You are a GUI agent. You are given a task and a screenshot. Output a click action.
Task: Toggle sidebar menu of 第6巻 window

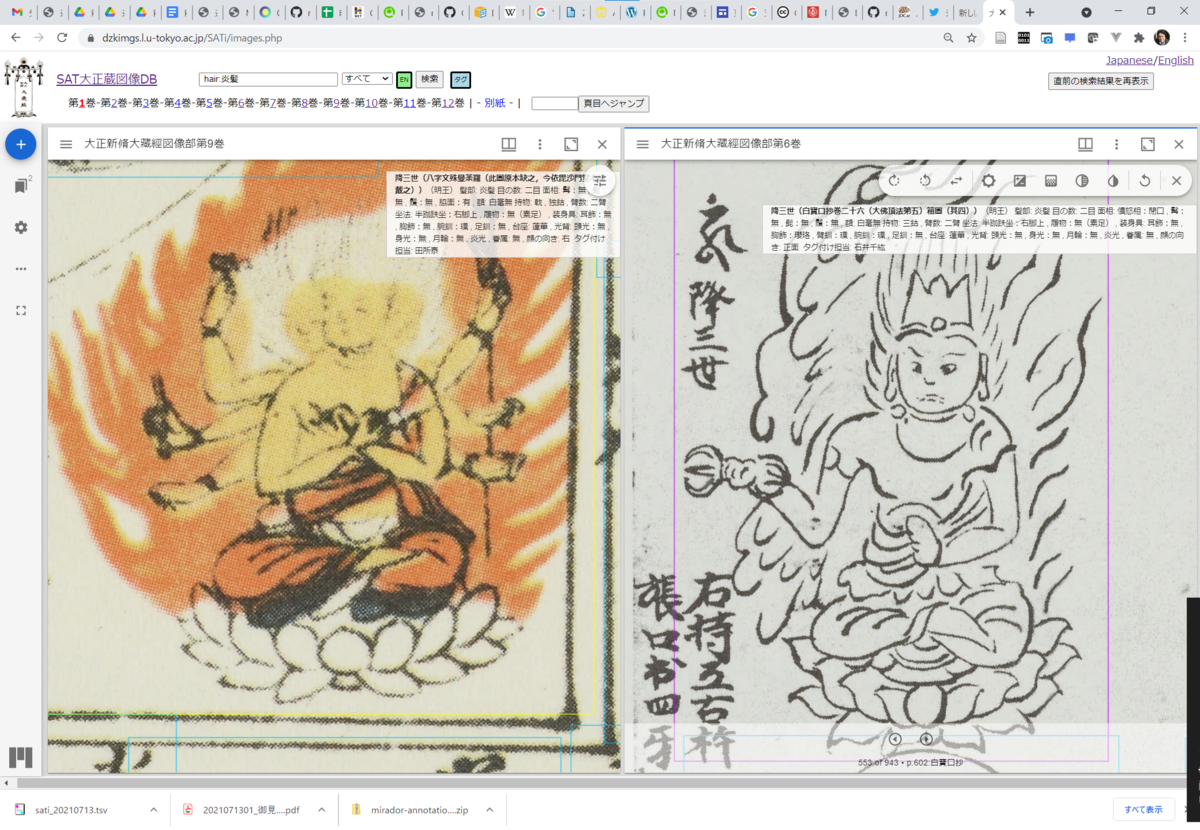pyautogui.click(x=643, y=144)
